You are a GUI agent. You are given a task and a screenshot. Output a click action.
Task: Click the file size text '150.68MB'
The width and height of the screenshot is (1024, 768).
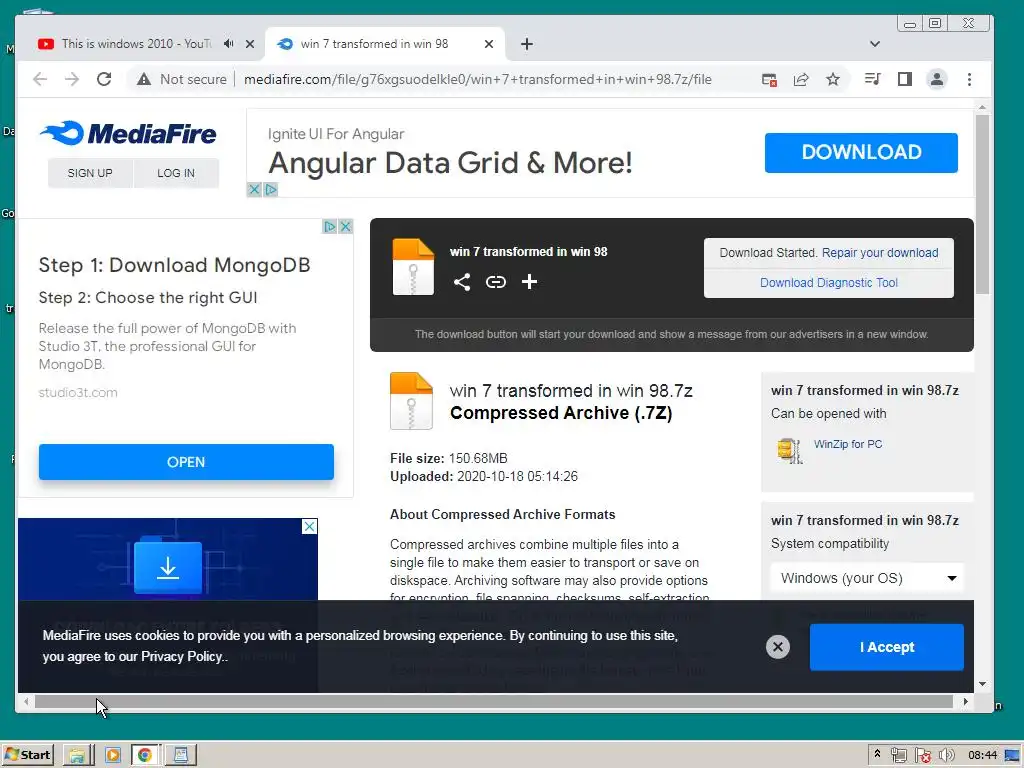pos(478,458)
